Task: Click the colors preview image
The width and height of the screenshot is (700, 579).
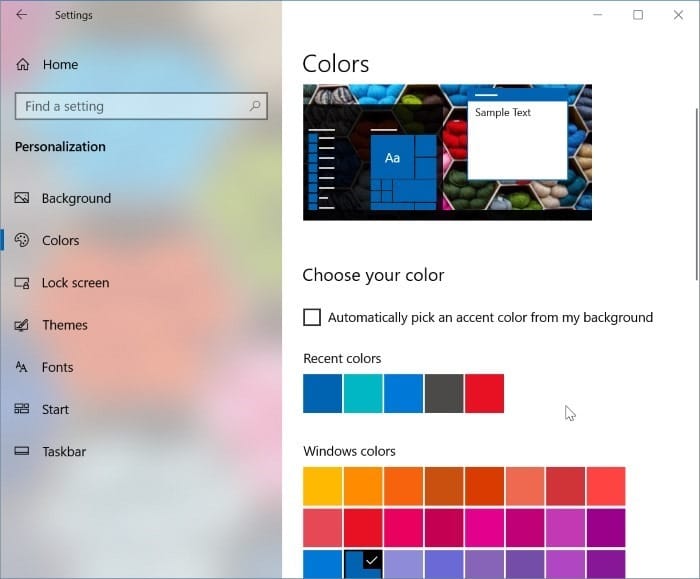Action: (447, 152)
